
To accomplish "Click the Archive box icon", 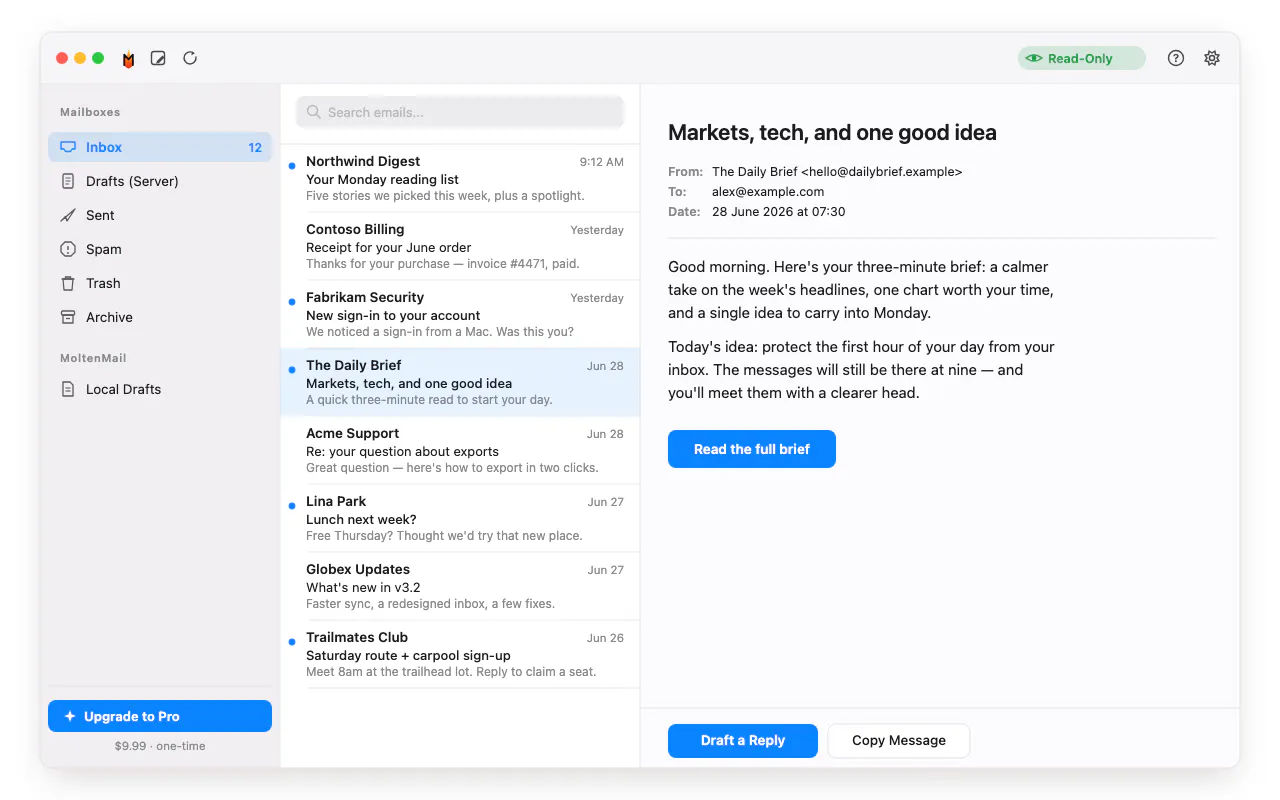I will 68,317.
